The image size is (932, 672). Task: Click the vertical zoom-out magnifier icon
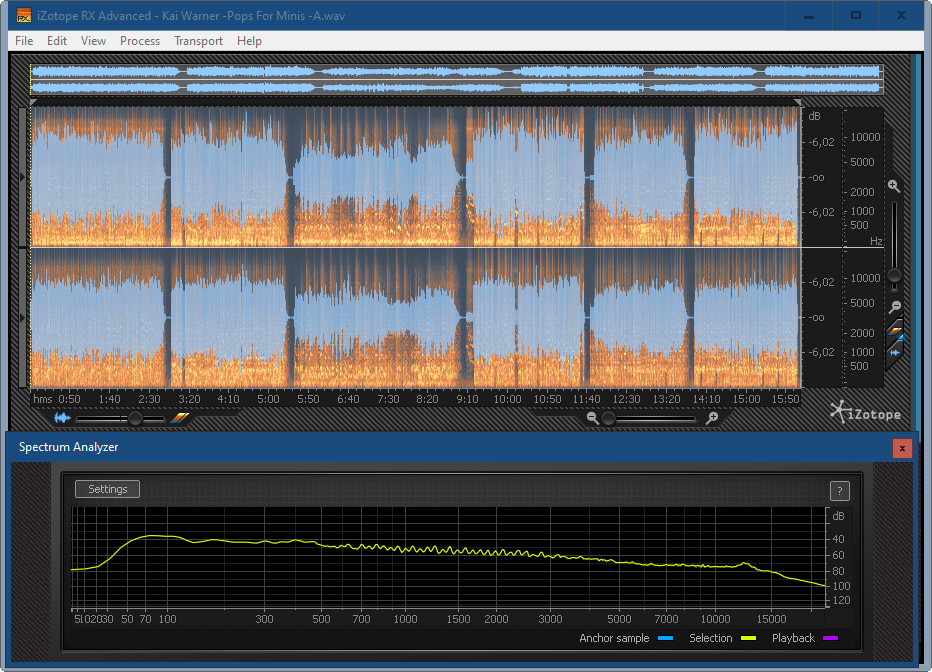point(895,307)
